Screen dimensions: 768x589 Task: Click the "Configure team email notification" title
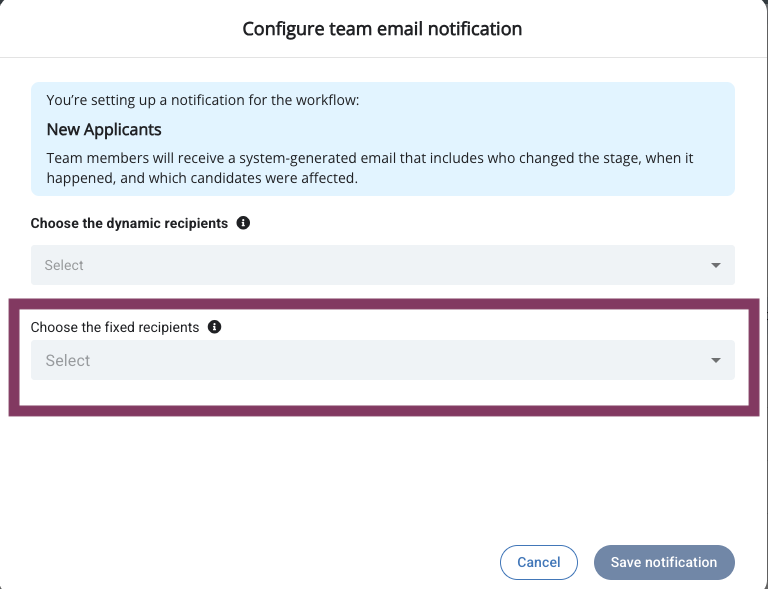click(382, 29)
